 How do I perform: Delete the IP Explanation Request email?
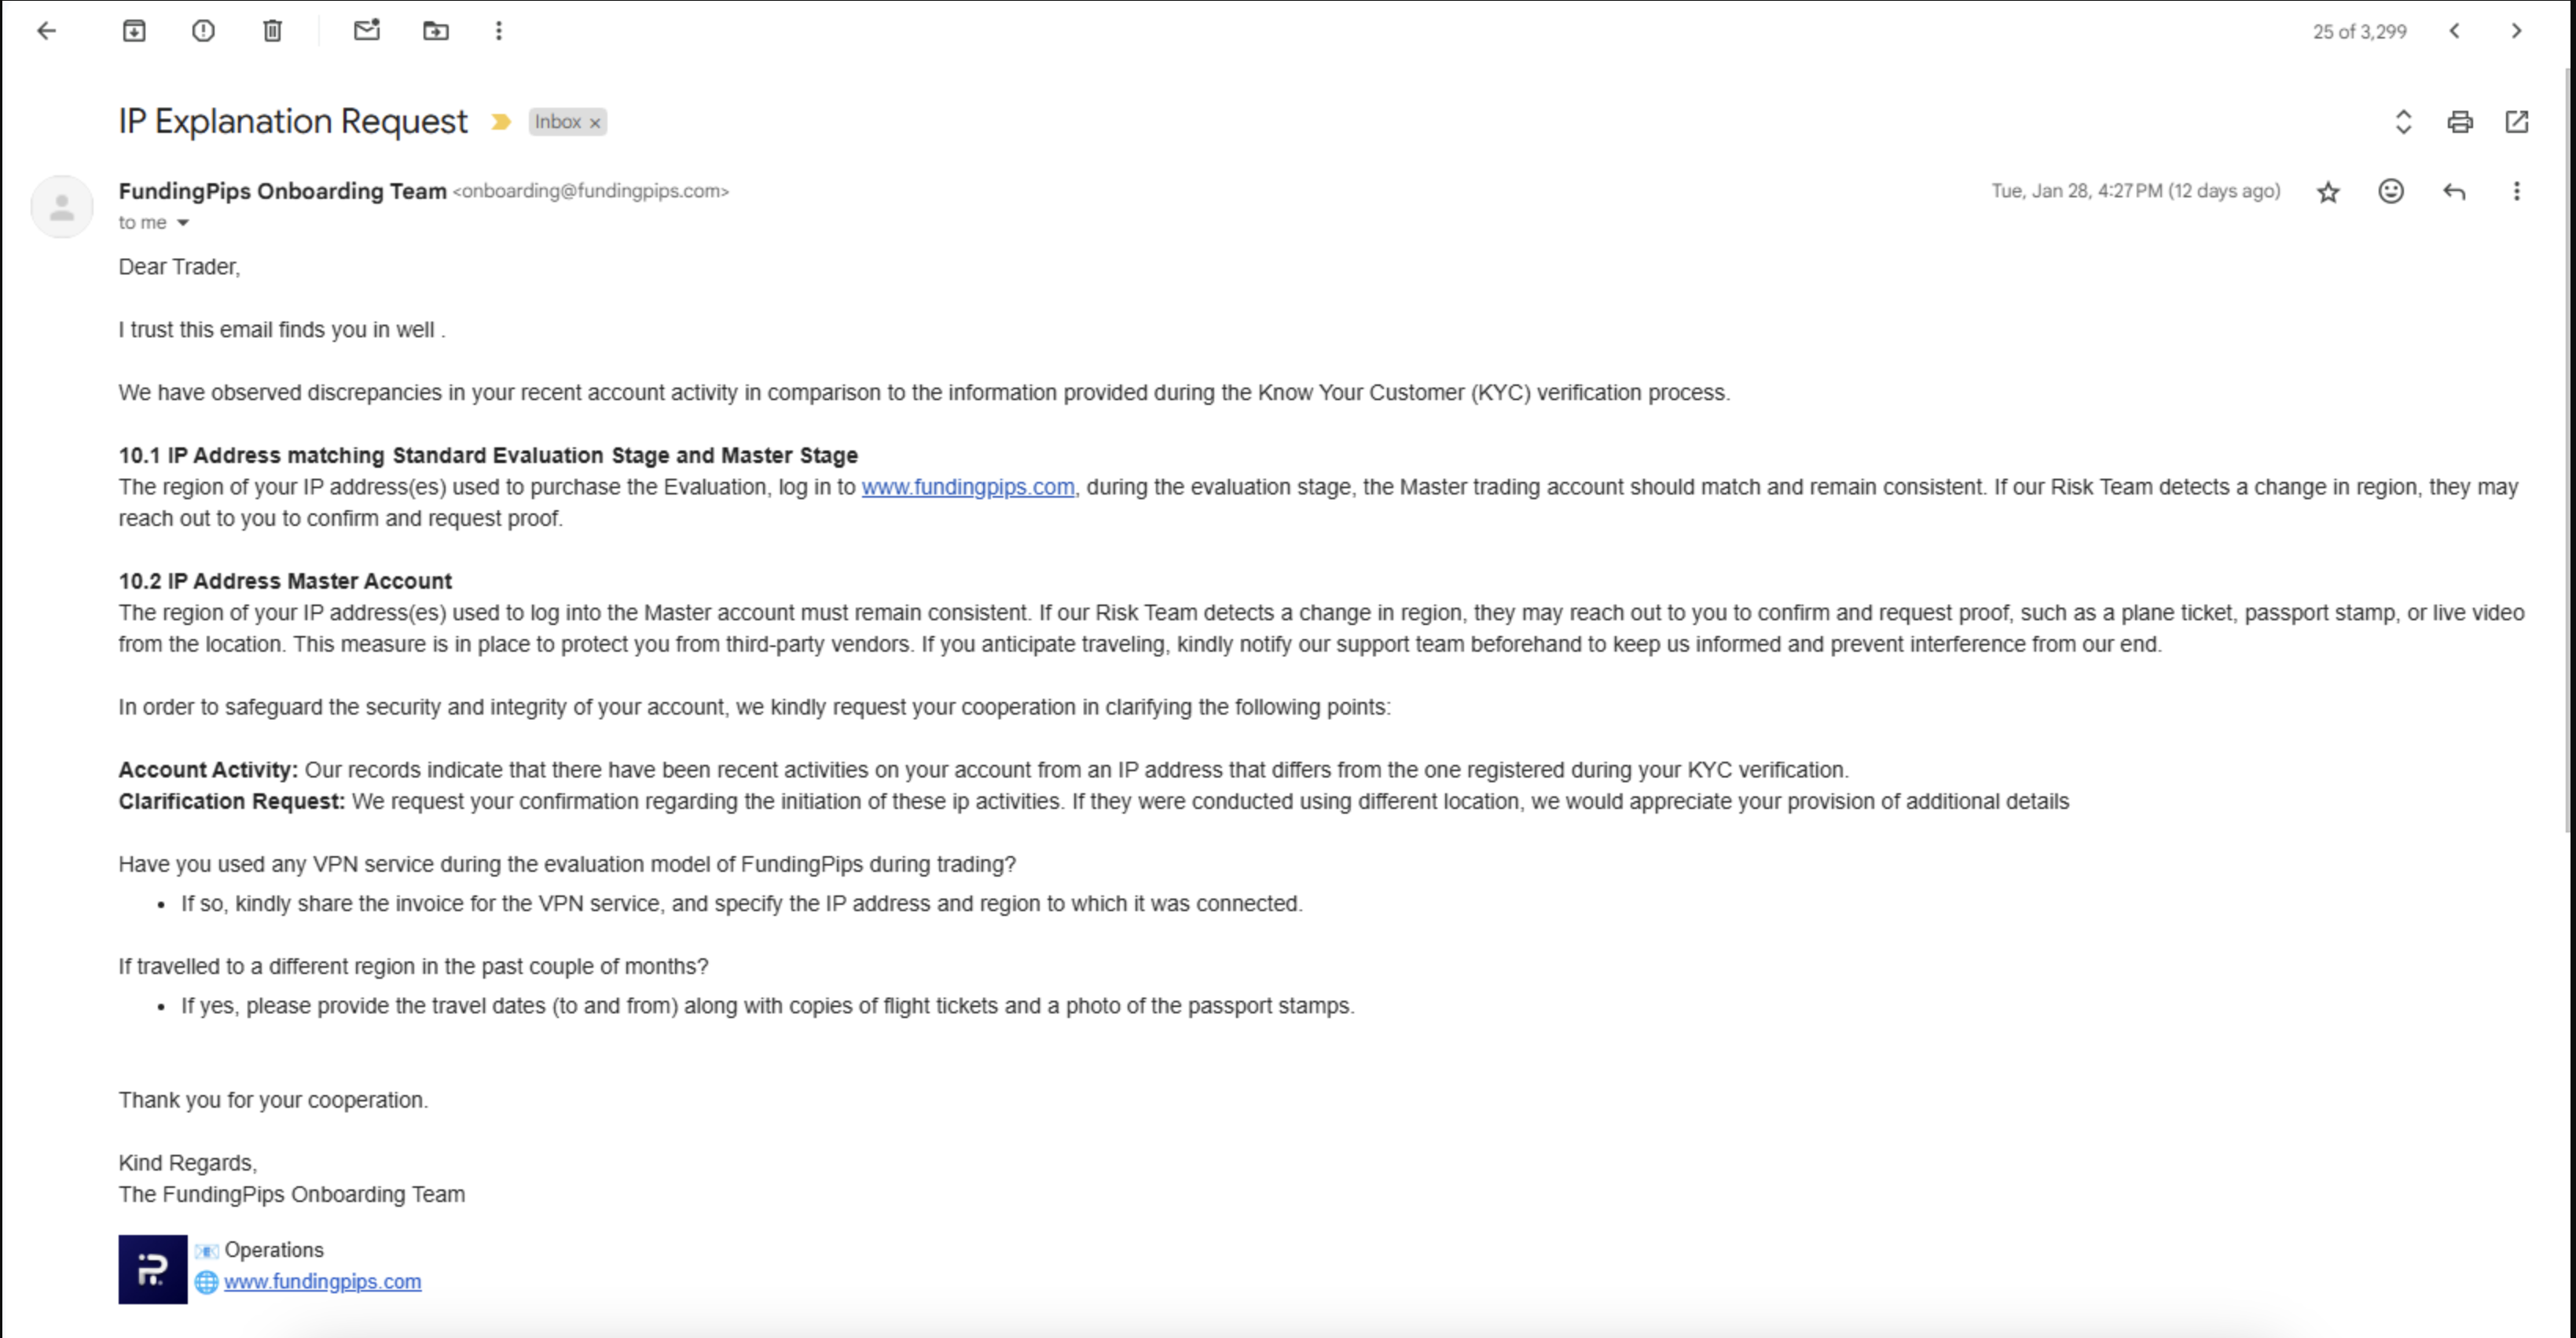[272, 31]
